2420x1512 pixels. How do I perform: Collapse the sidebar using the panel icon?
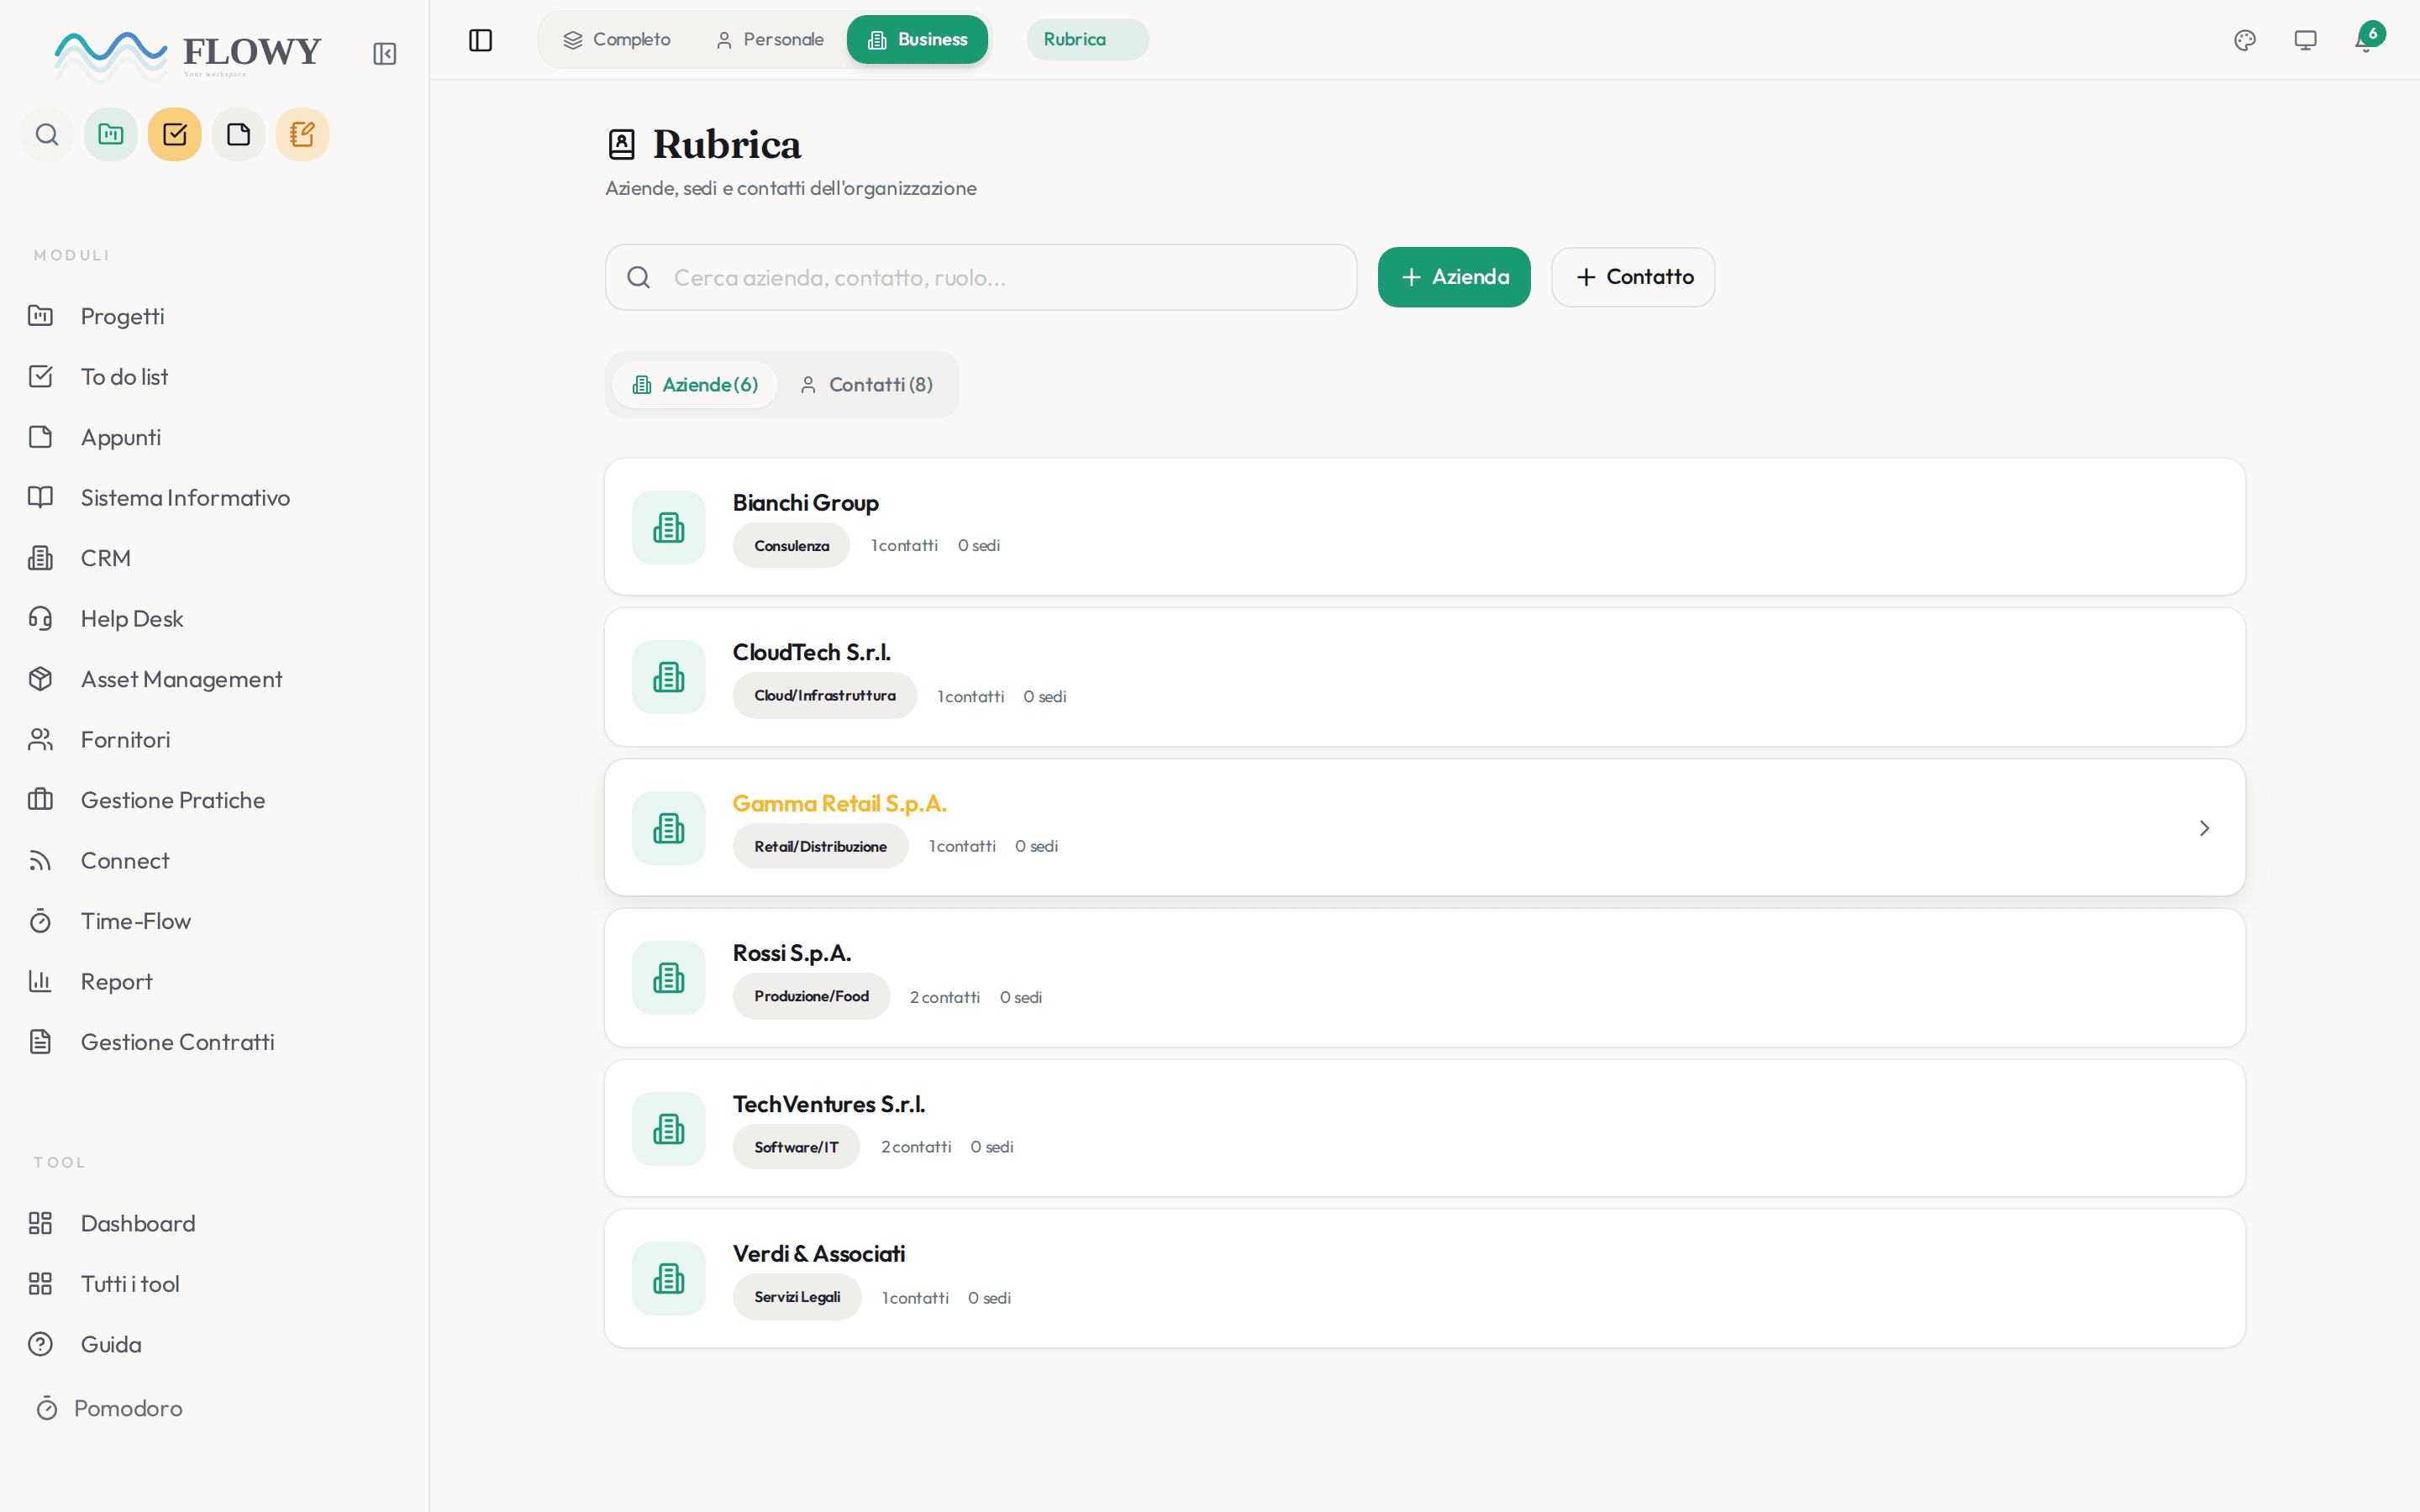coord(384,54)
